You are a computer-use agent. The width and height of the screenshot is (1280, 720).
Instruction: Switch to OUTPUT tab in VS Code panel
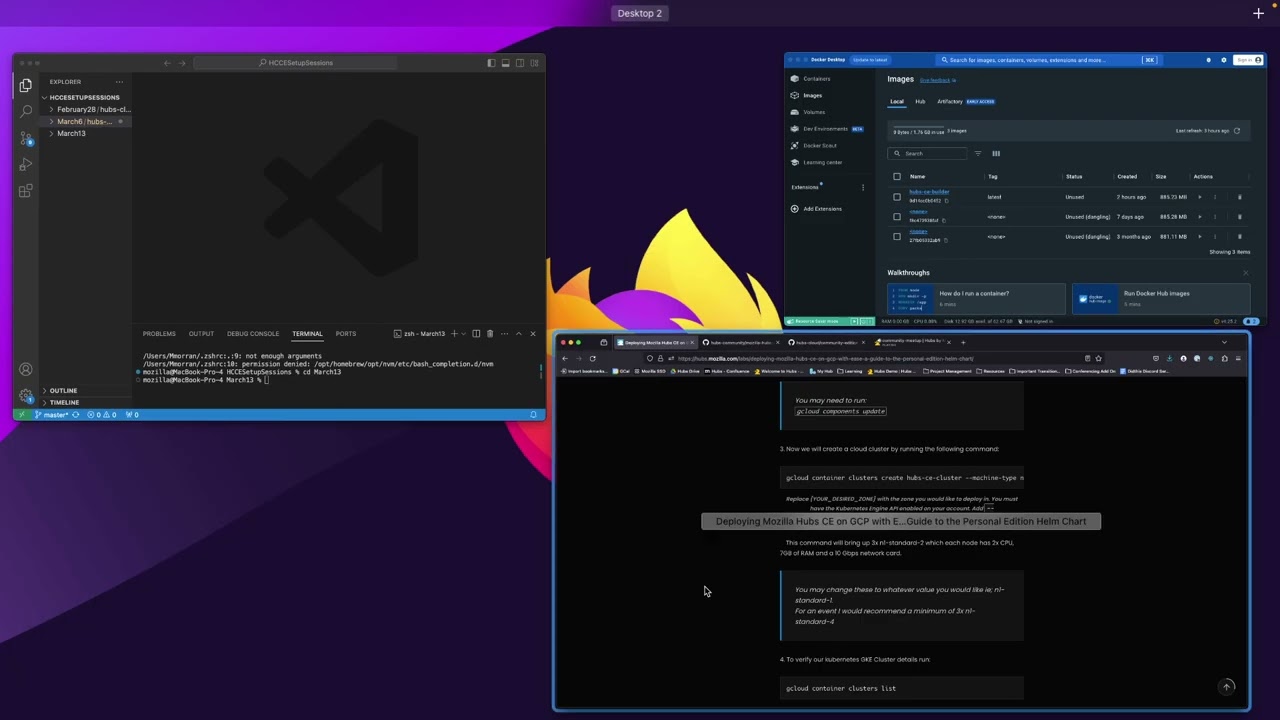click(x=201, y=333)
